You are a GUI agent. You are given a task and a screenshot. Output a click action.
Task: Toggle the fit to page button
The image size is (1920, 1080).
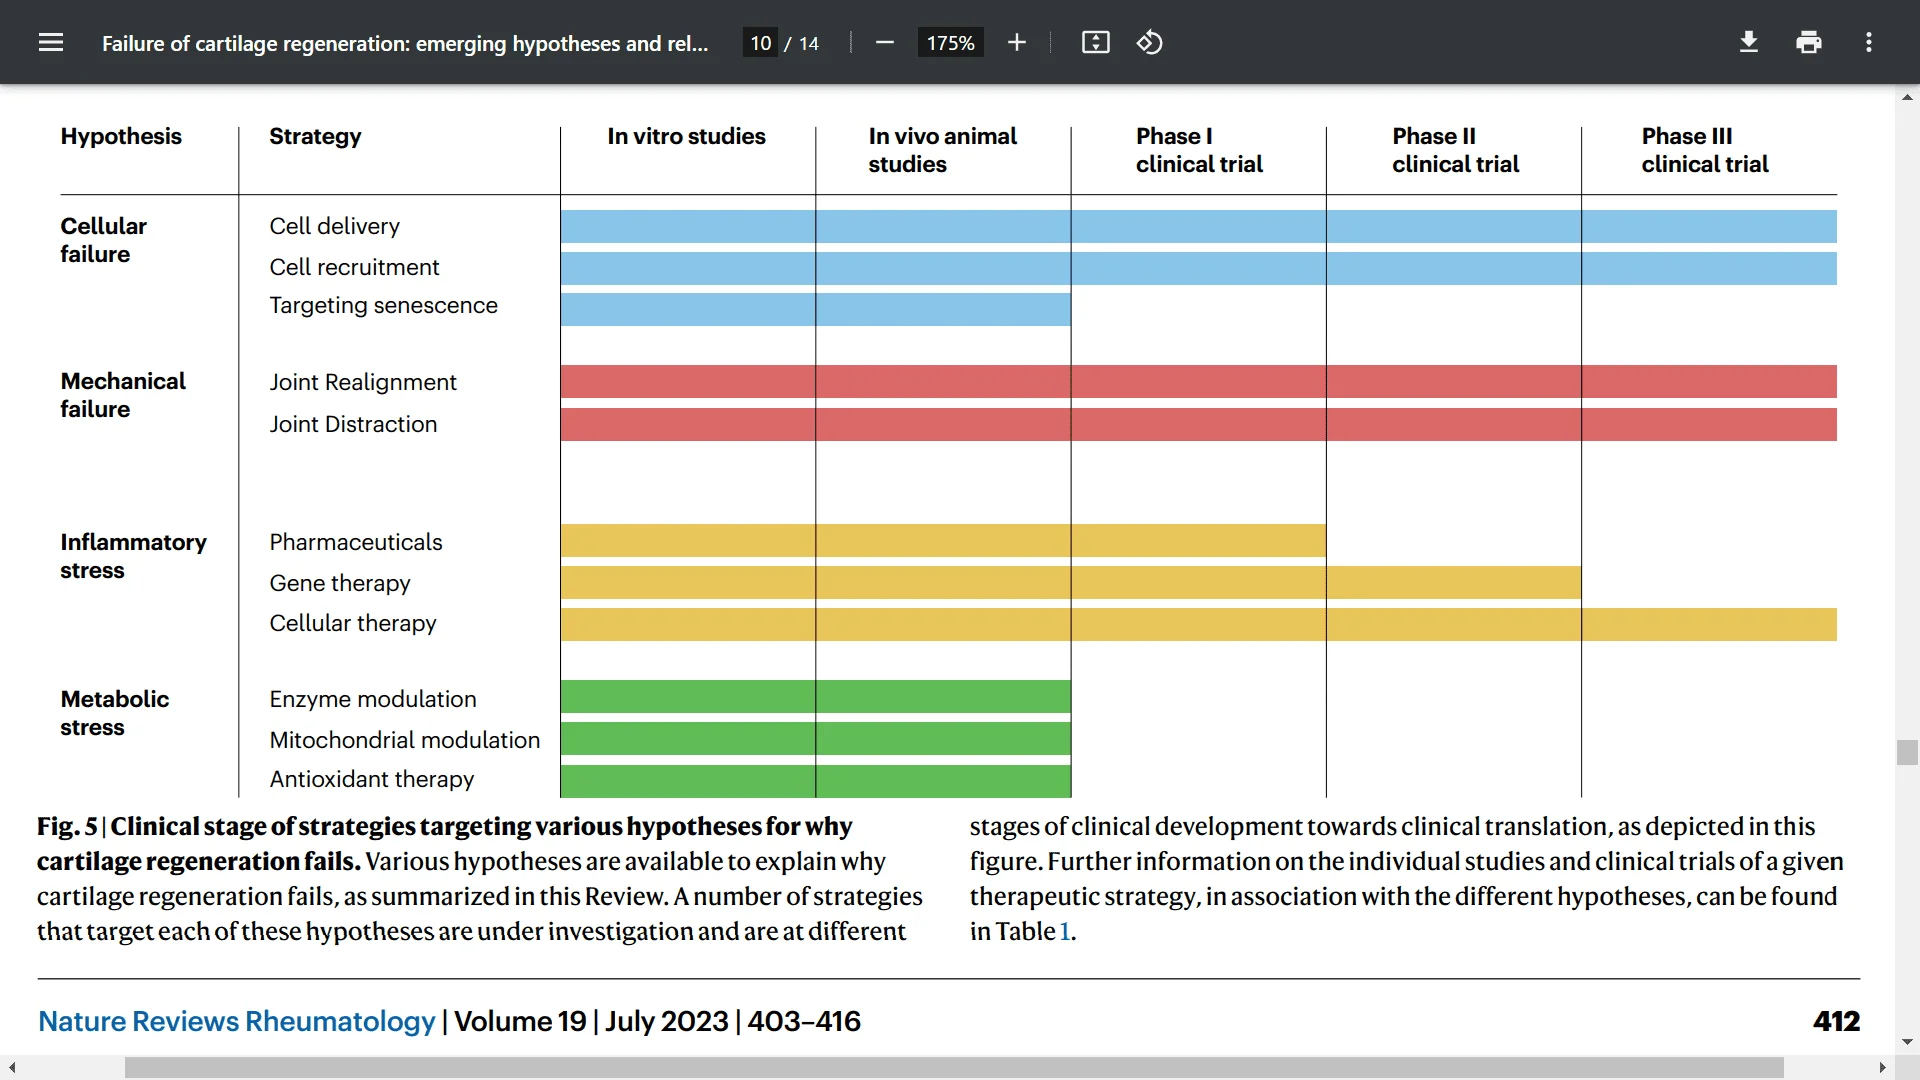[1096, 42]
